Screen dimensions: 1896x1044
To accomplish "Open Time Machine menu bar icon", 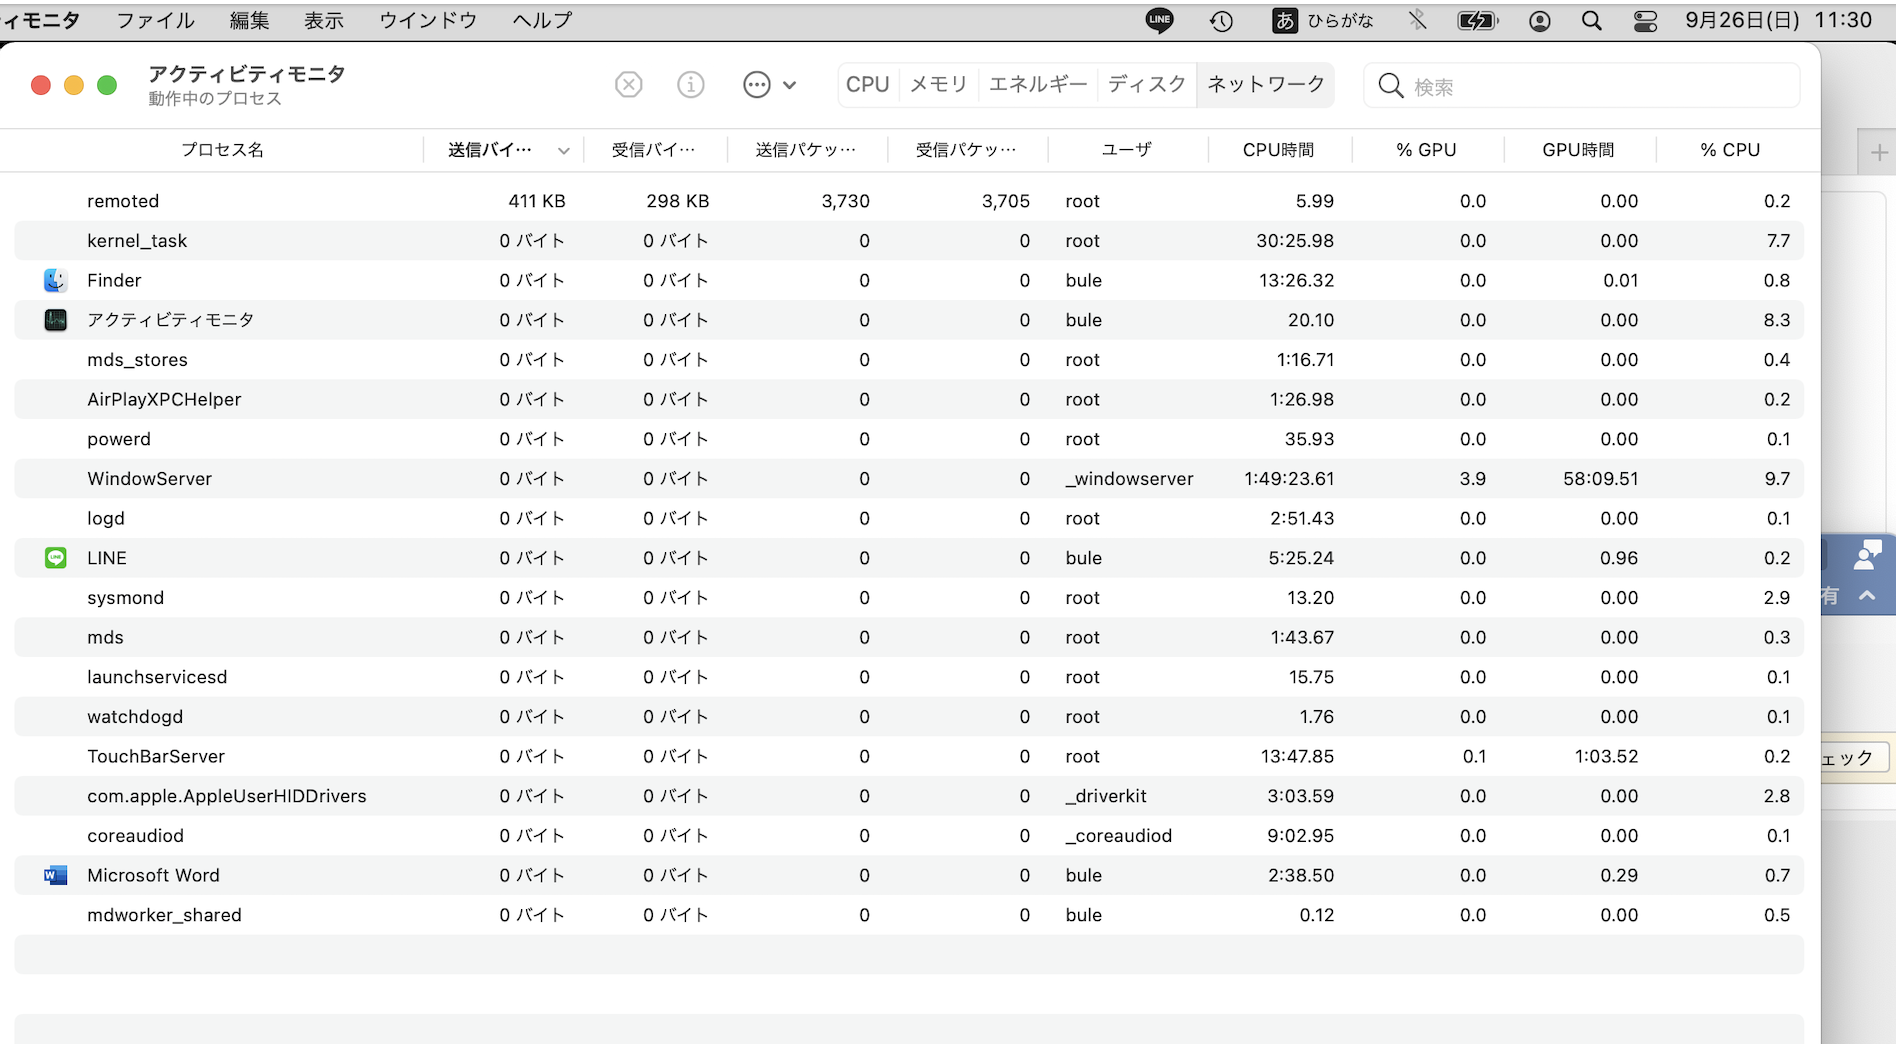I will coord(1221,21).
